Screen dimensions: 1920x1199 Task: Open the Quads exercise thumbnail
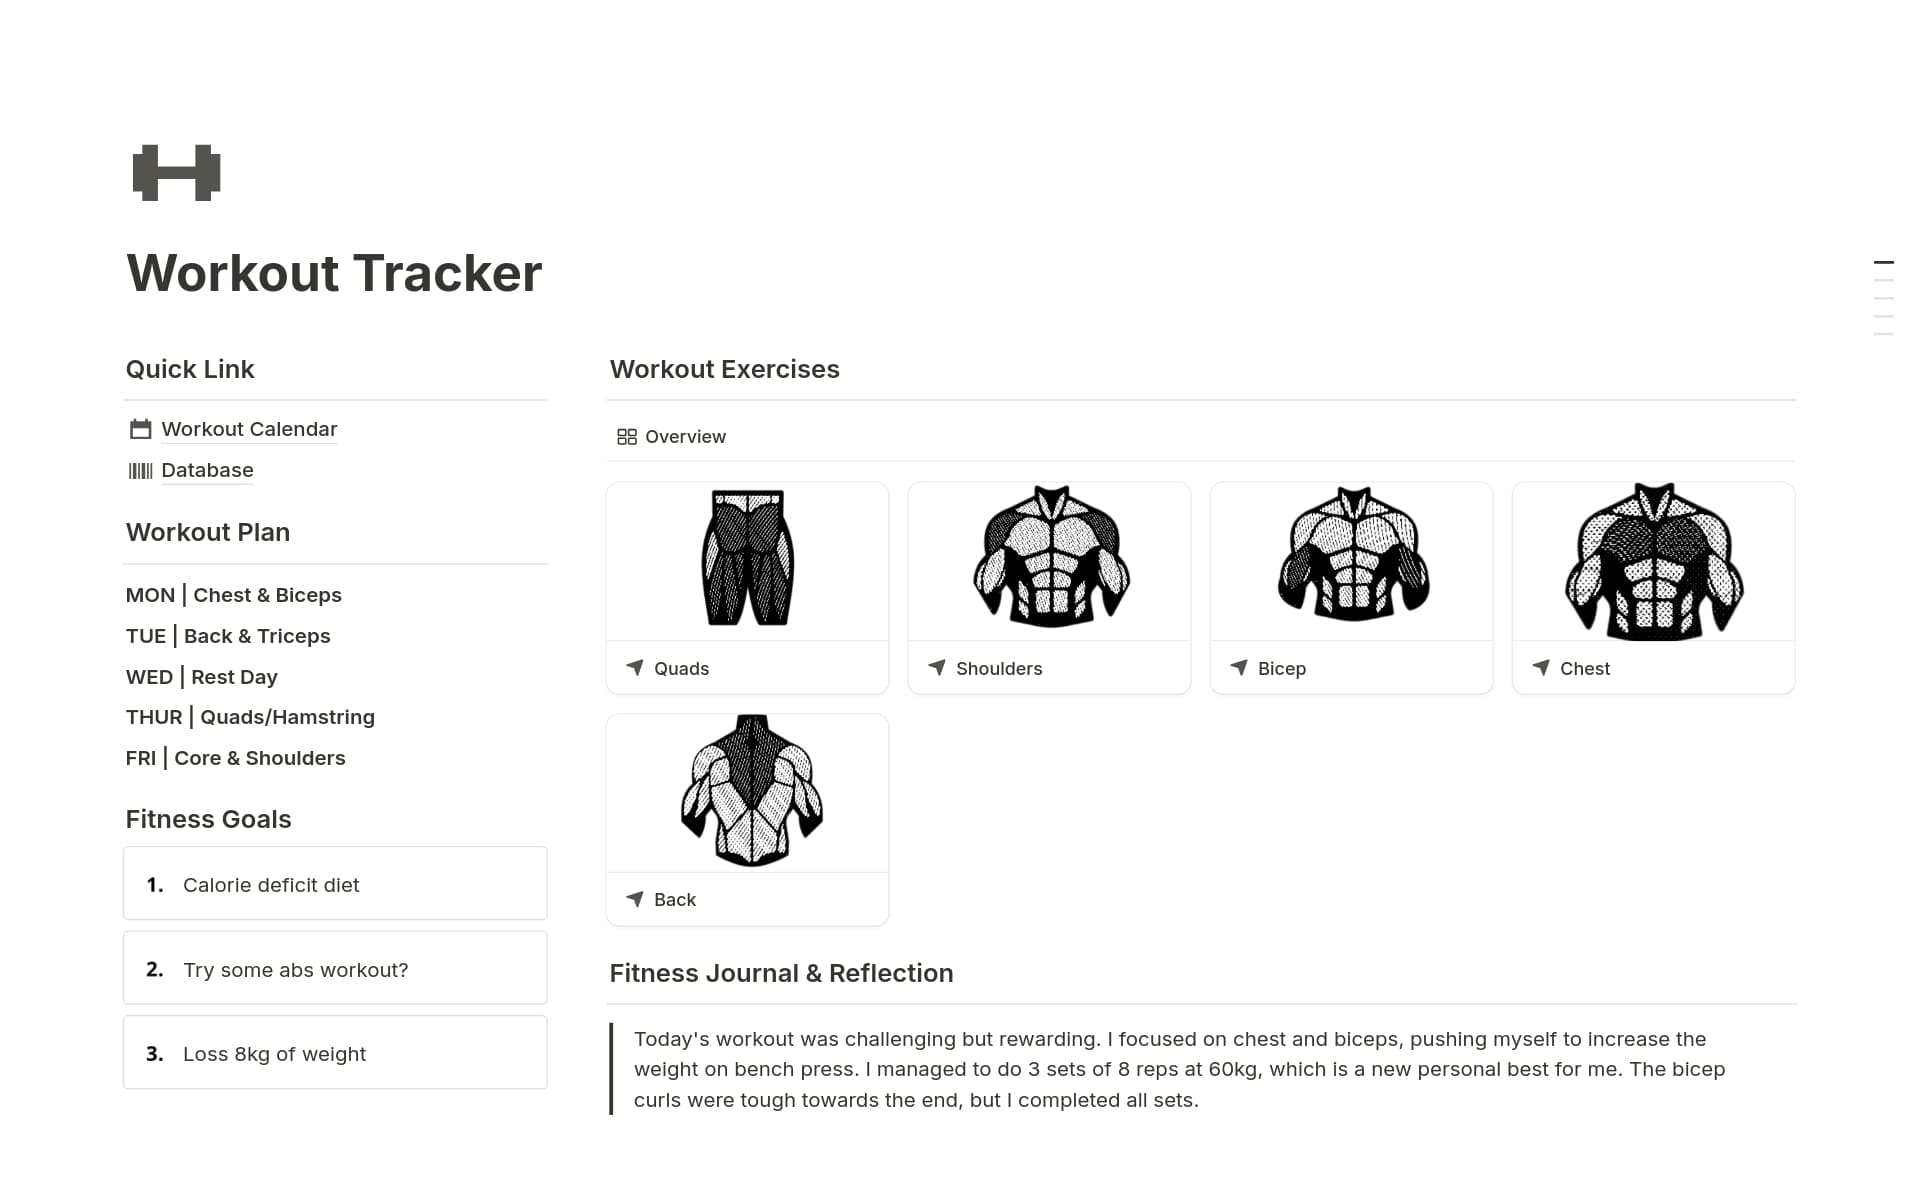747,560
